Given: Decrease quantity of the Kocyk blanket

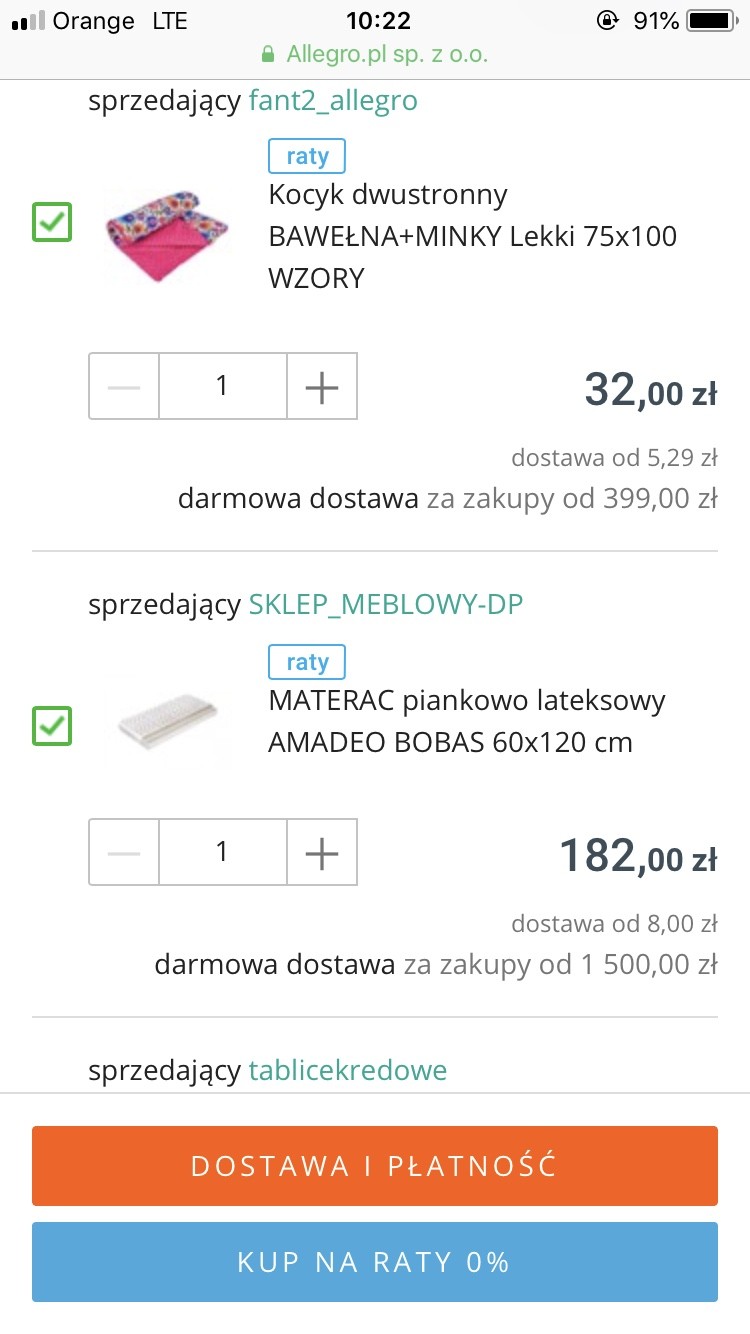Looking at the screenshot, I should pyautogui.click(x=124, y=386).
